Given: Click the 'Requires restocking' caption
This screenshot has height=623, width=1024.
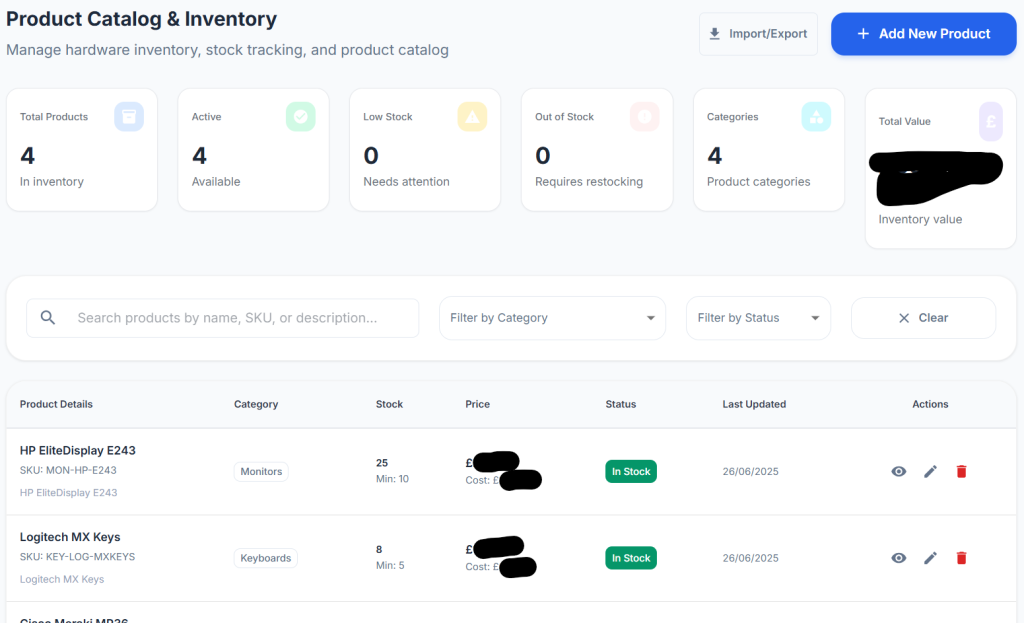Looking at the screenshot, I should (x=589, y=182).
